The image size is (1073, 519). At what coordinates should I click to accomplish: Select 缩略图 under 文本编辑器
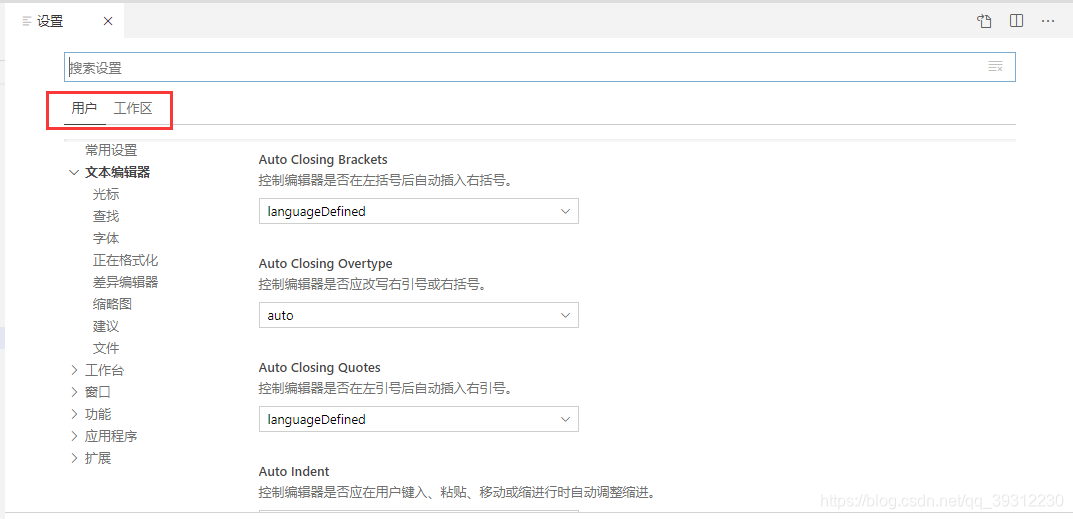click(112, 304)
